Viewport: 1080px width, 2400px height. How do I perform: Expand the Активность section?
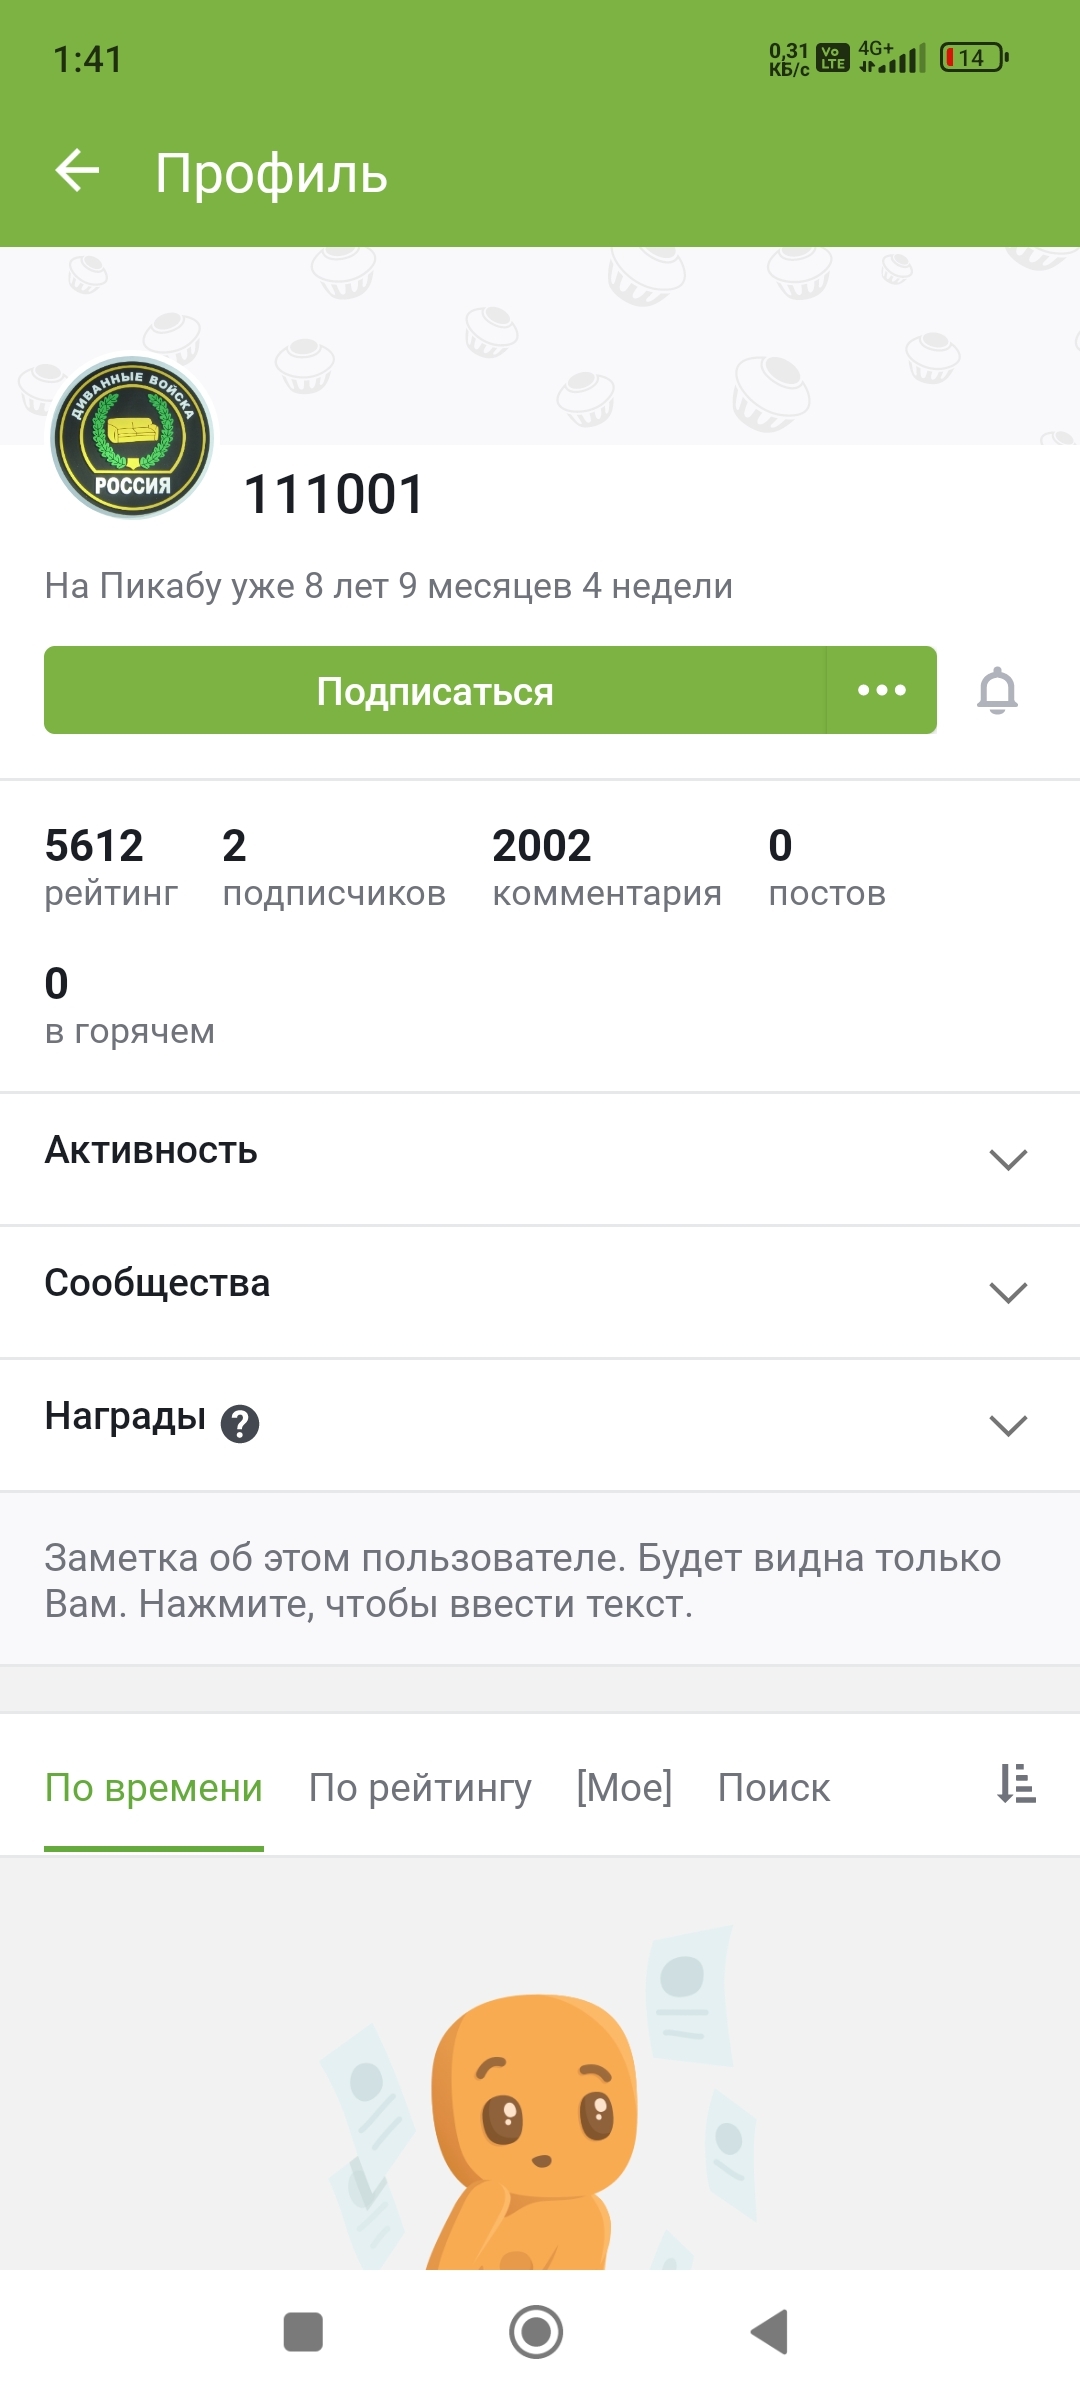click(x=1007, y=1159)
